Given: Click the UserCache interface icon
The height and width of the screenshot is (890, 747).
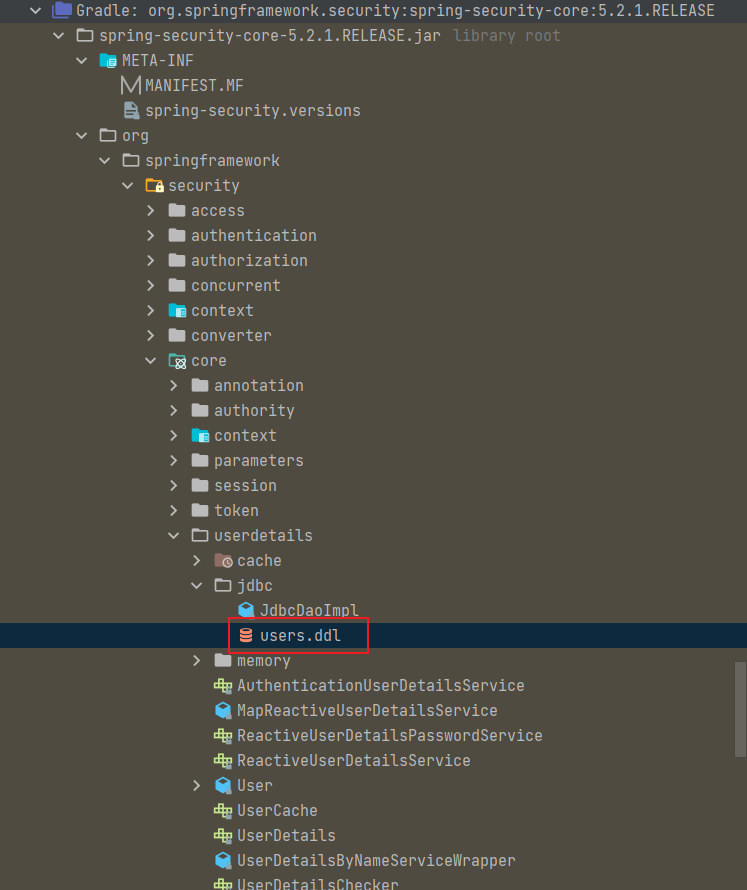Looking at the screenshot, I should pyautogui.click(x=223, y=811).
